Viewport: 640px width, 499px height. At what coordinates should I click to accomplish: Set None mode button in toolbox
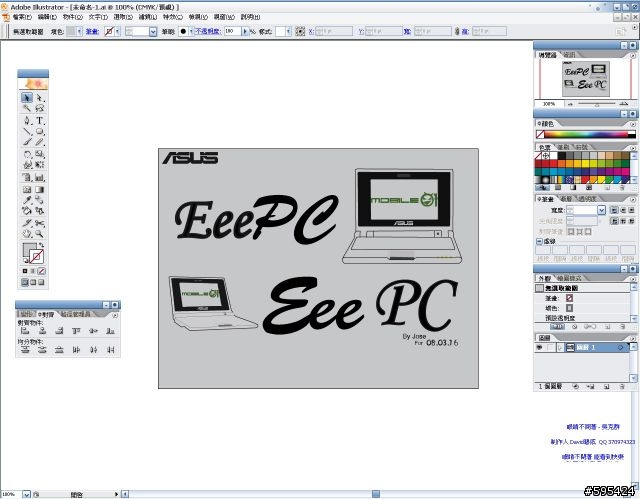(42, 271)
